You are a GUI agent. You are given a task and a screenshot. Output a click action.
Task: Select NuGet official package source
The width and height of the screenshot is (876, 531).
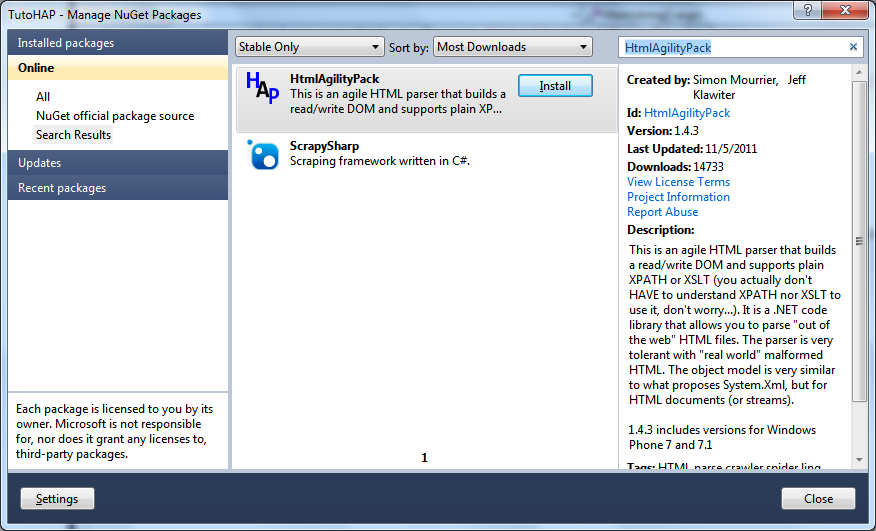pos(115,116)
